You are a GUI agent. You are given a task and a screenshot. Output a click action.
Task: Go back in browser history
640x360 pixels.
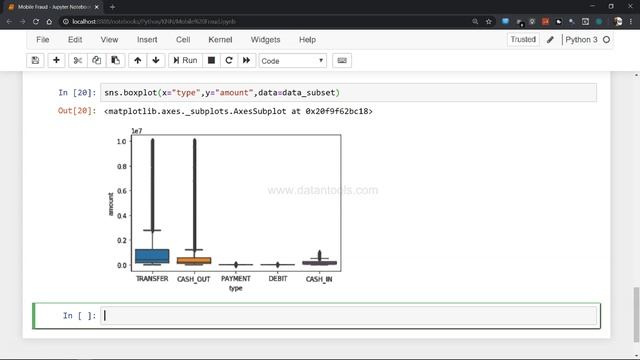(9, 22)
